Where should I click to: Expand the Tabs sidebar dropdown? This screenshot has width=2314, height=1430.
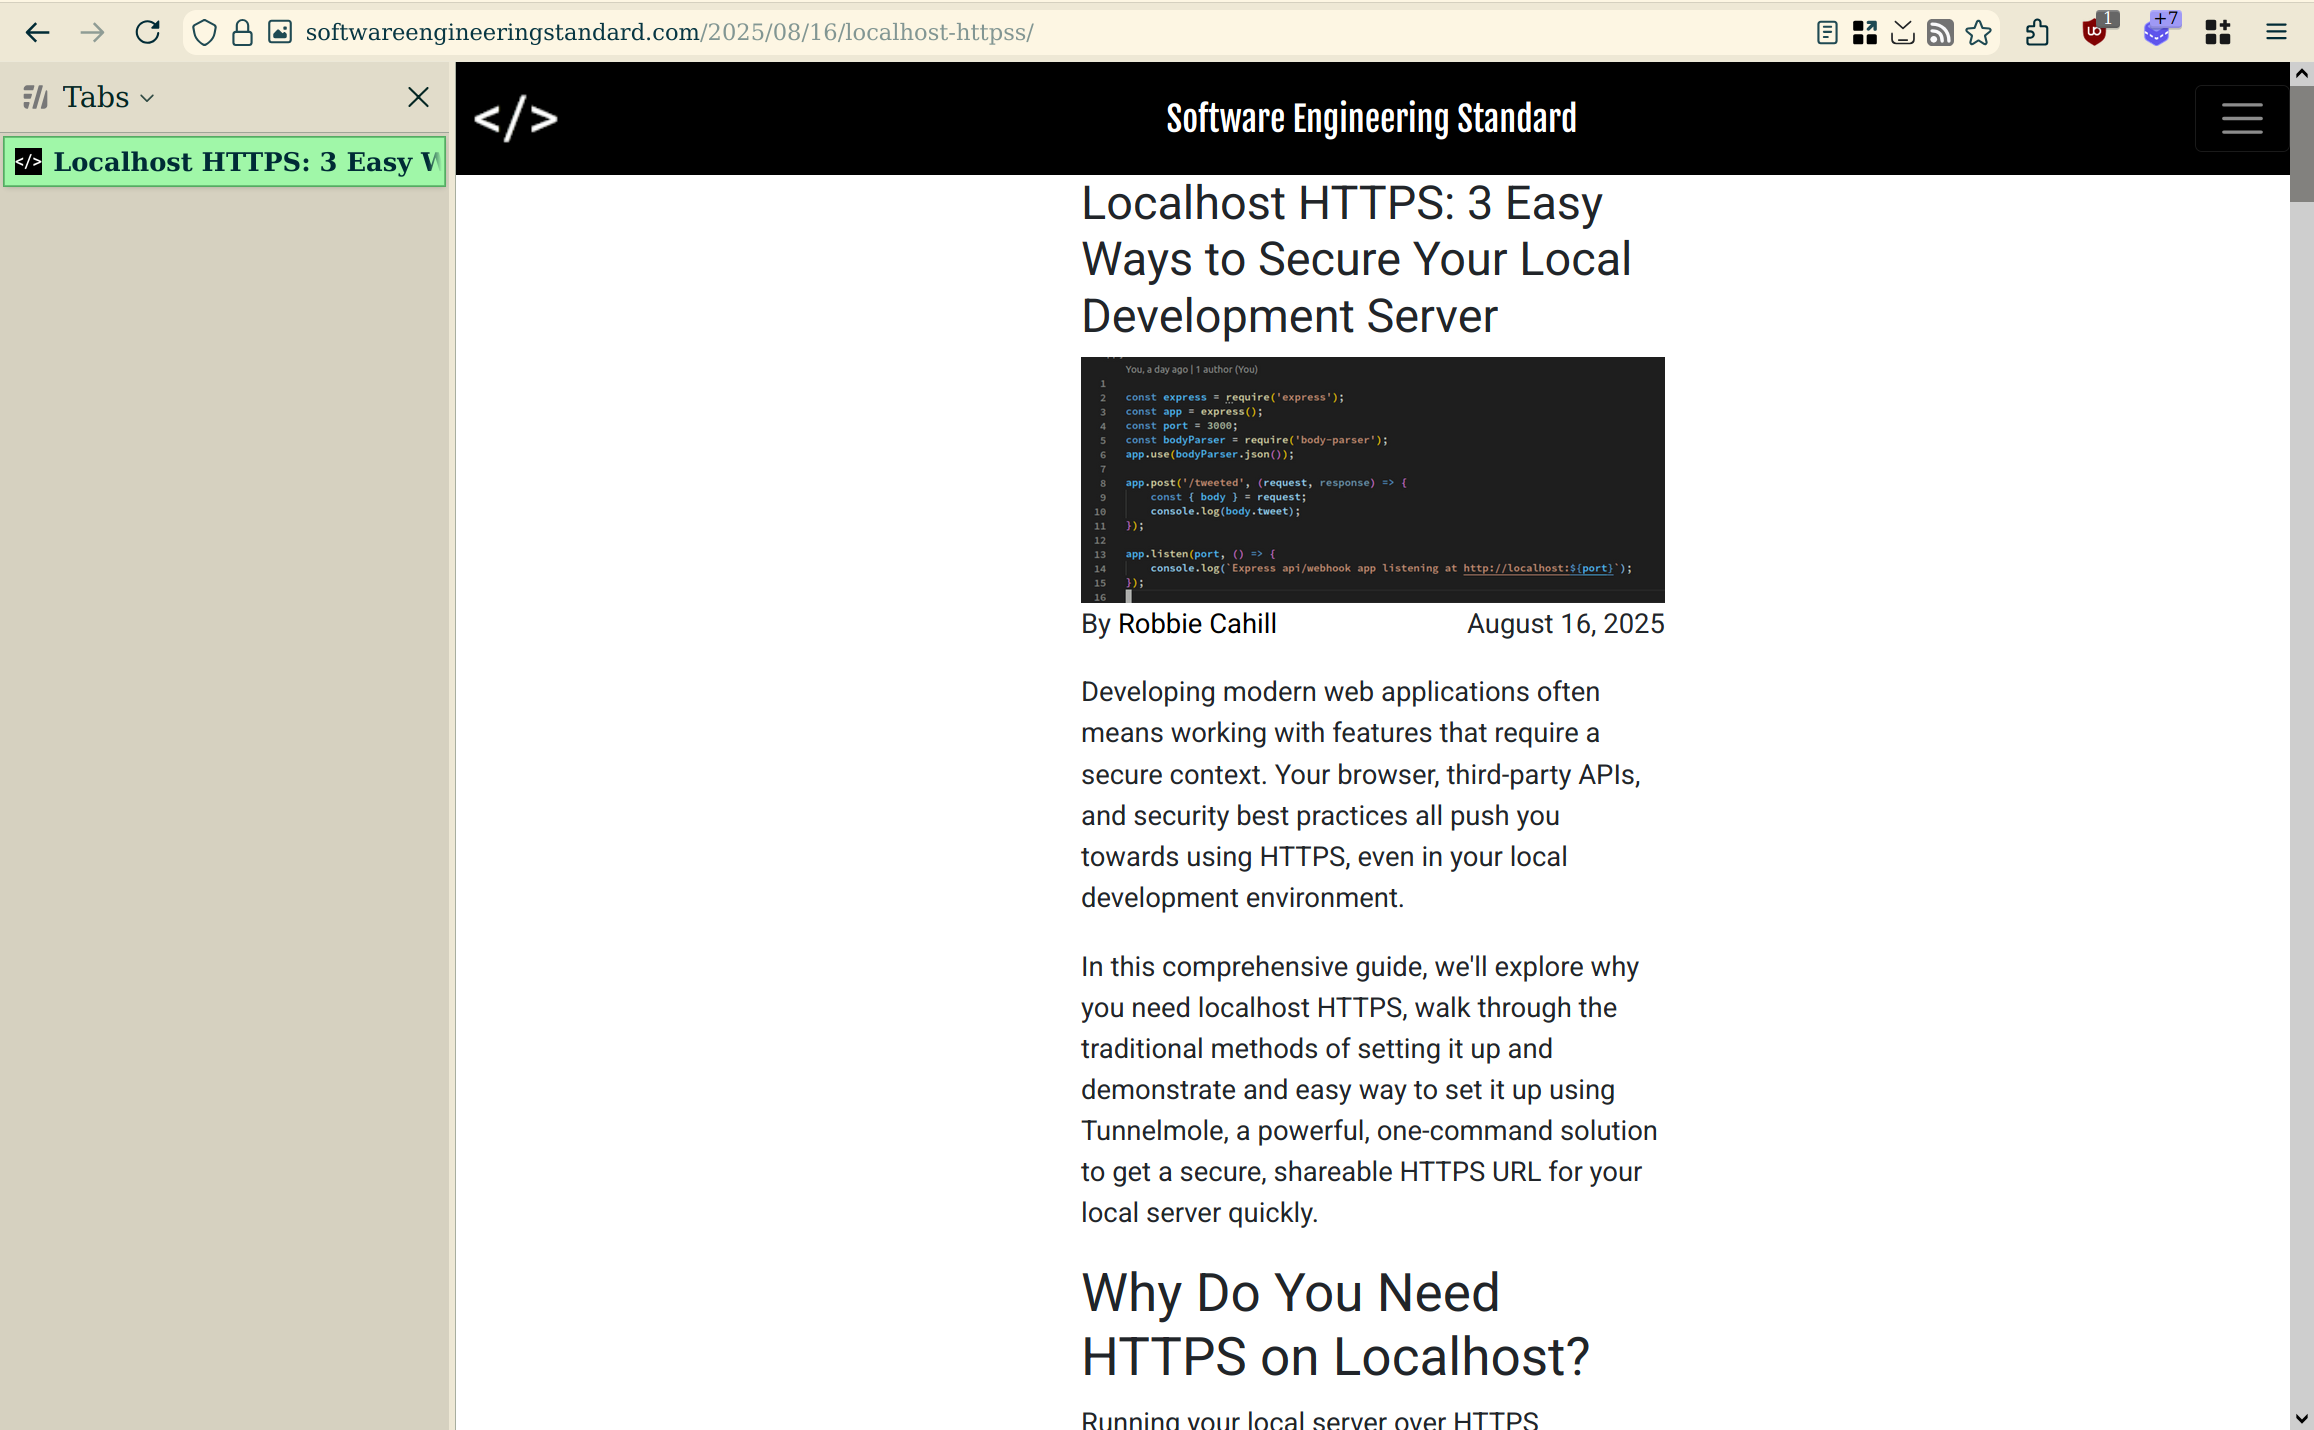108,97
